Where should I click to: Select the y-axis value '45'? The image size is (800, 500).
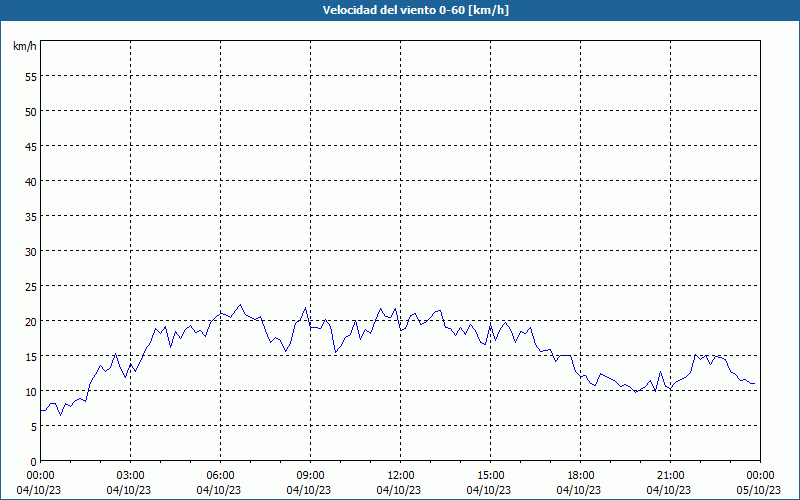pyautogui.click(x=31, y=146)
